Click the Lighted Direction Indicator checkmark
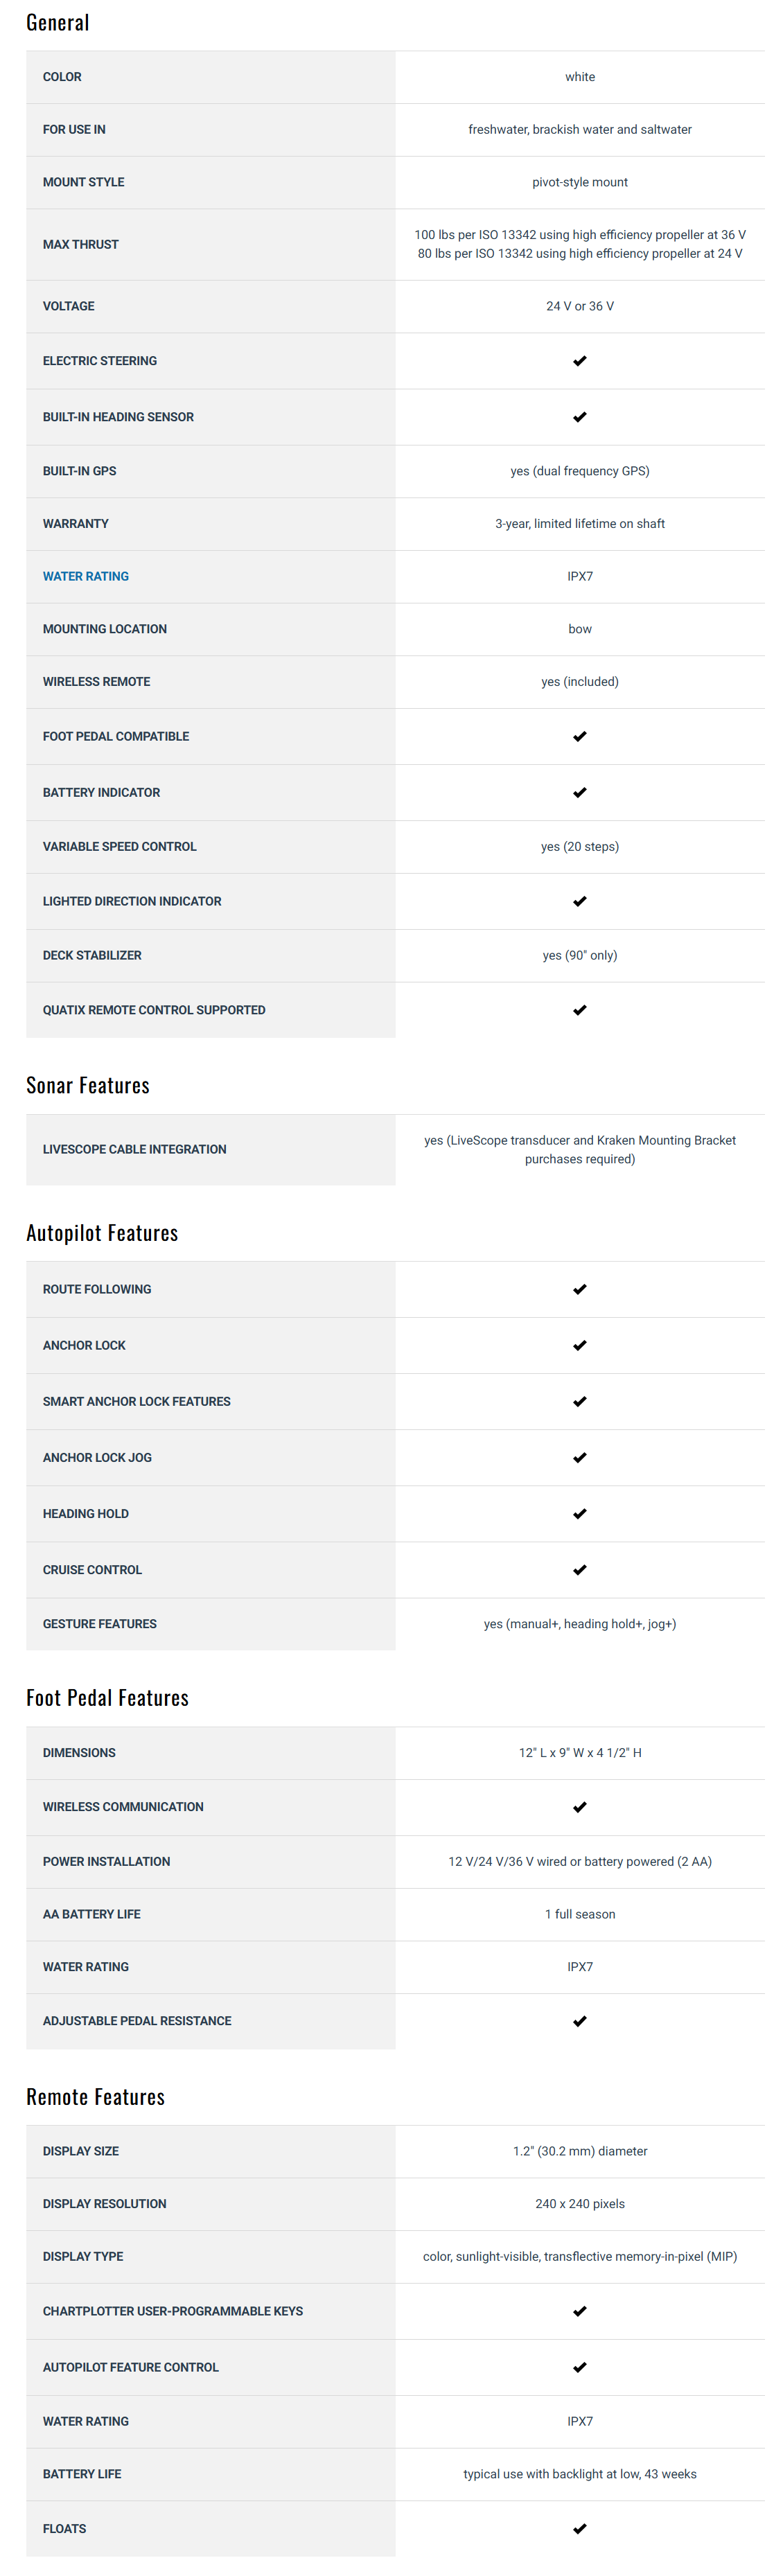774x2576 pixels. (x=580, y=902)
